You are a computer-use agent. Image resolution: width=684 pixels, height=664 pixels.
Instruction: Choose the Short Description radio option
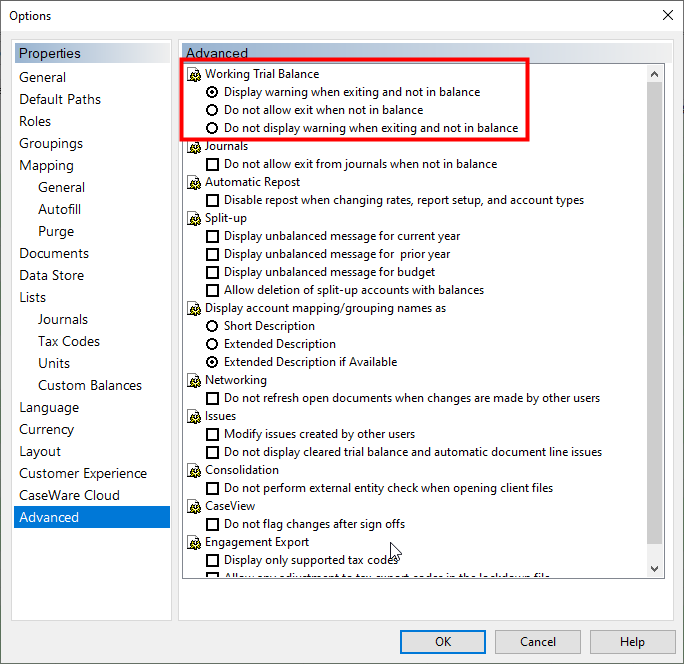point(212,326)
